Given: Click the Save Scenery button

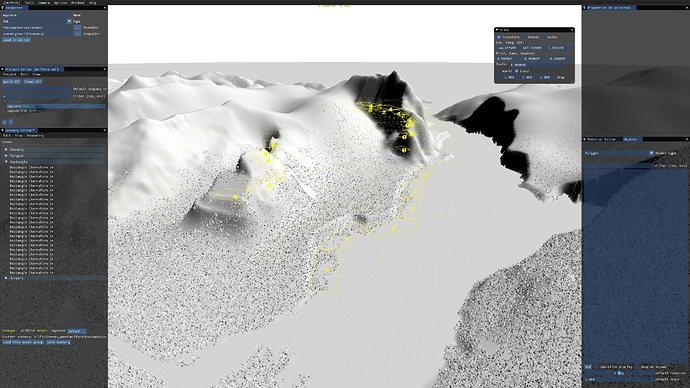Looking at the screenshot, I should click(59, 342).
